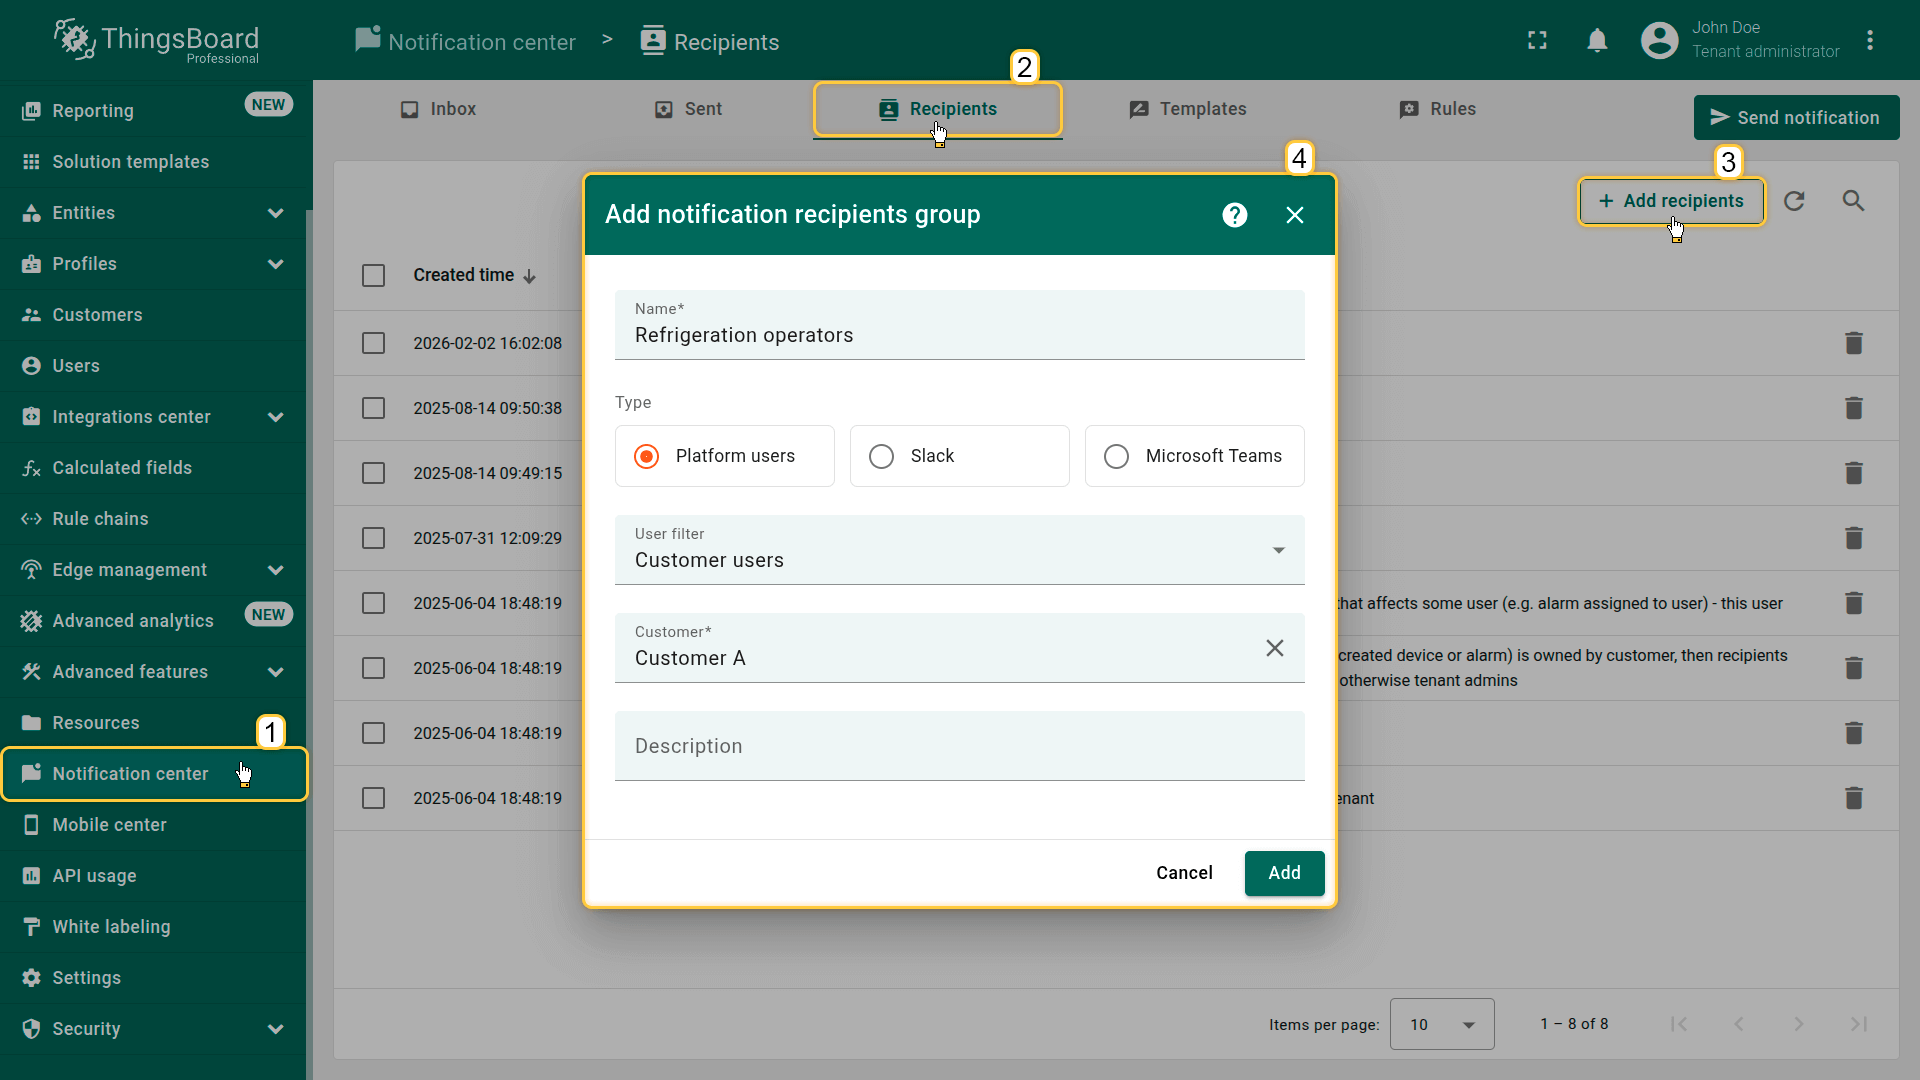Open the Inbox tab
The height and width of the screenshot is (1080, 1920).
click(438, 109)
